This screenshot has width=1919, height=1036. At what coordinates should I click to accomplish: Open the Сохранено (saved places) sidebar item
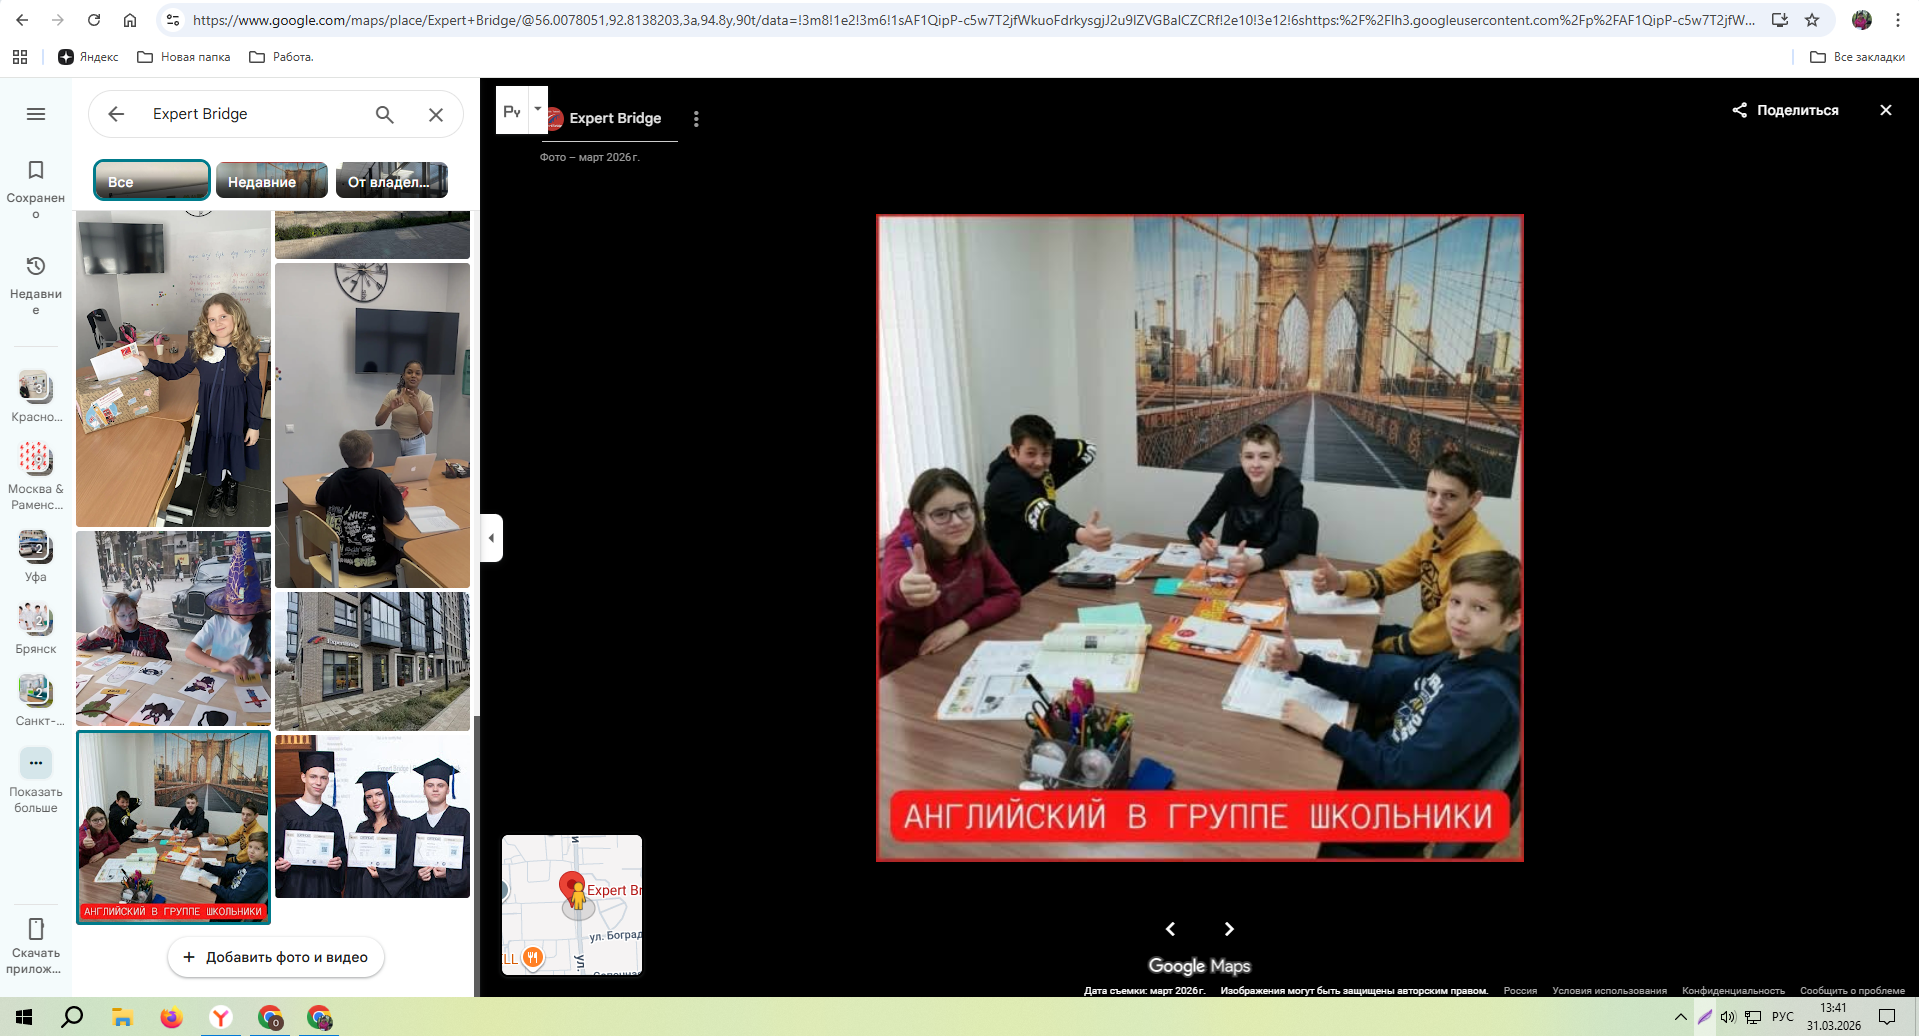click(x=36, y=189)
